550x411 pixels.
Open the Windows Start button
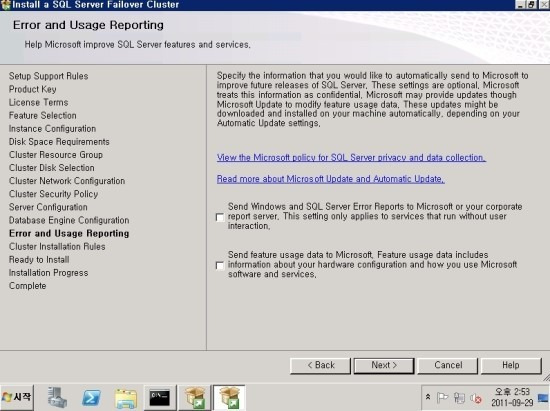coord(17,397)
